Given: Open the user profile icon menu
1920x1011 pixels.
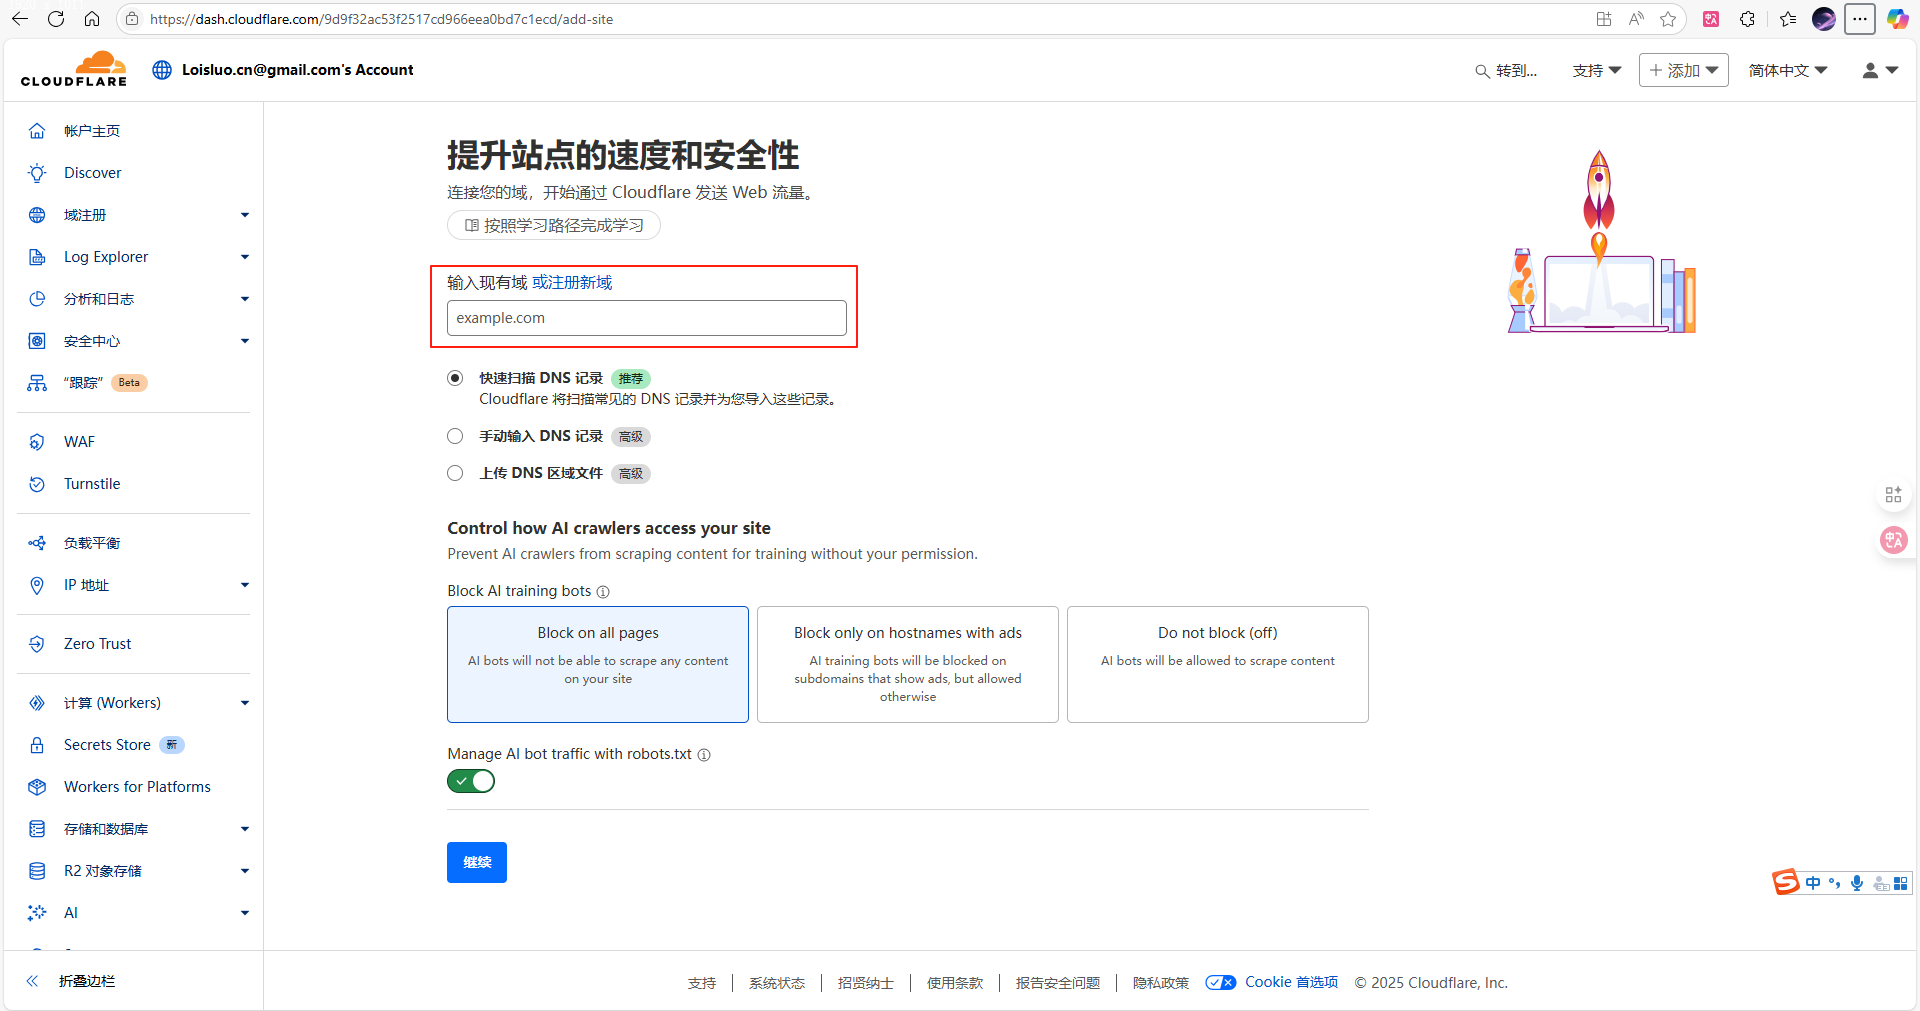Looking at the screenshot, I should [1880, 70].
